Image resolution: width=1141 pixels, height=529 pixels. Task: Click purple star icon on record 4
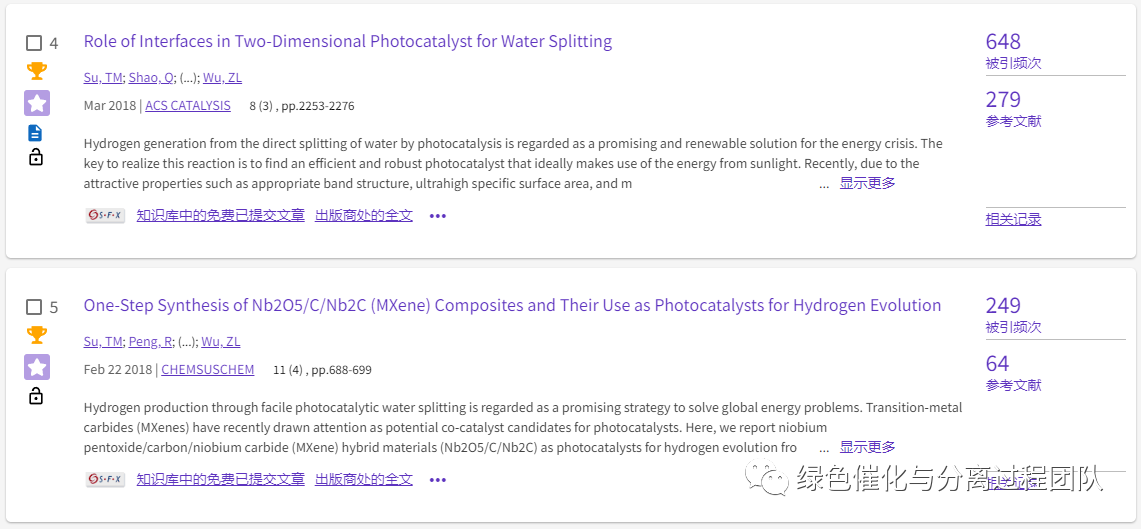point(36,103)
